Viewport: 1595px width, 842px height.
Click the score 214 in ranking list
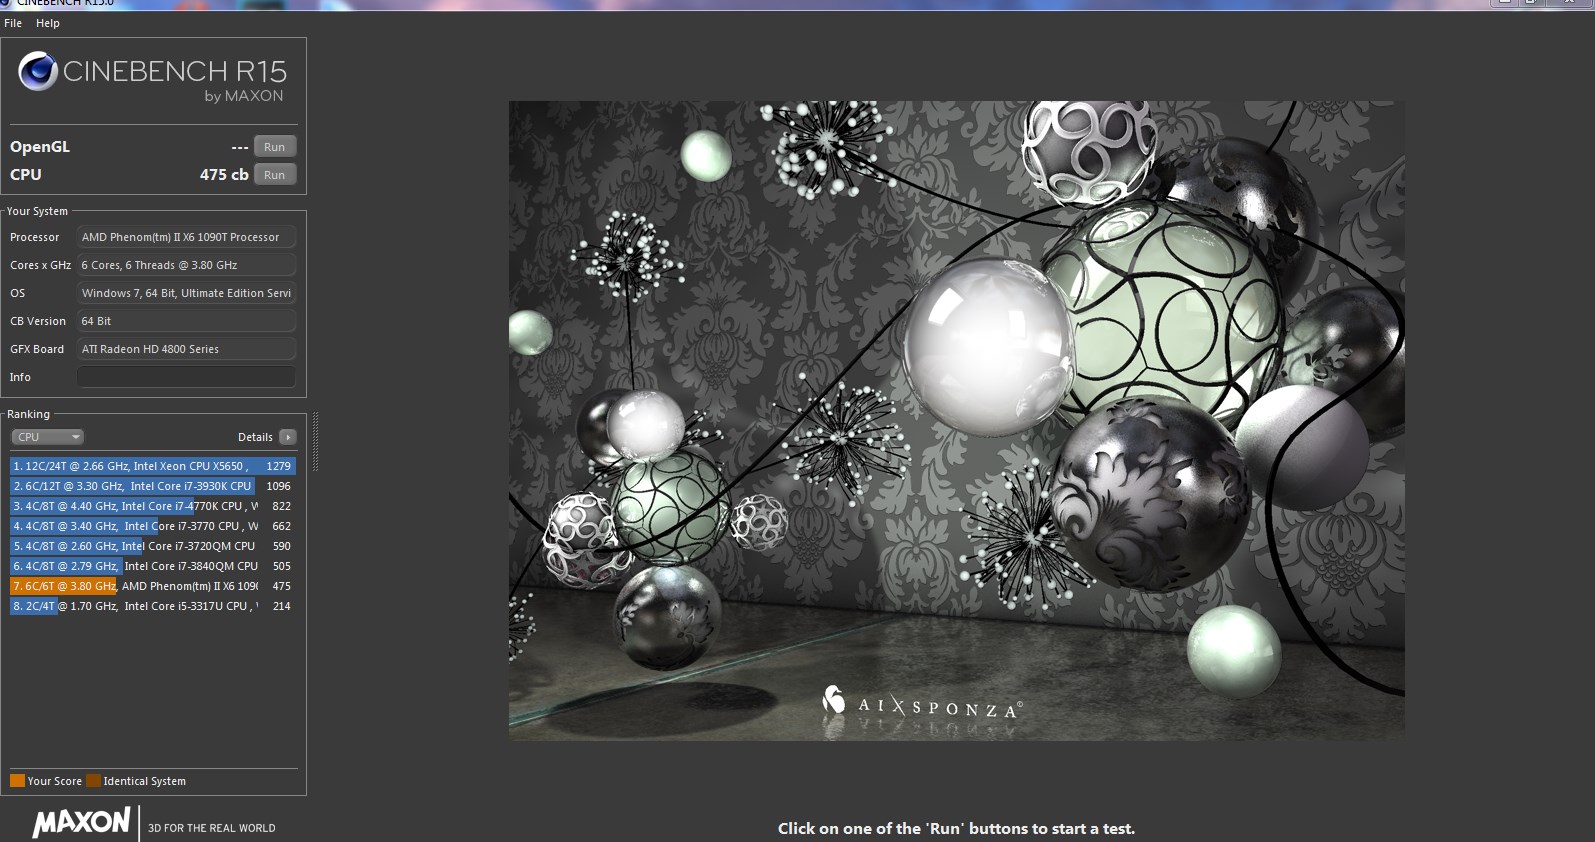tap(282, 606)
